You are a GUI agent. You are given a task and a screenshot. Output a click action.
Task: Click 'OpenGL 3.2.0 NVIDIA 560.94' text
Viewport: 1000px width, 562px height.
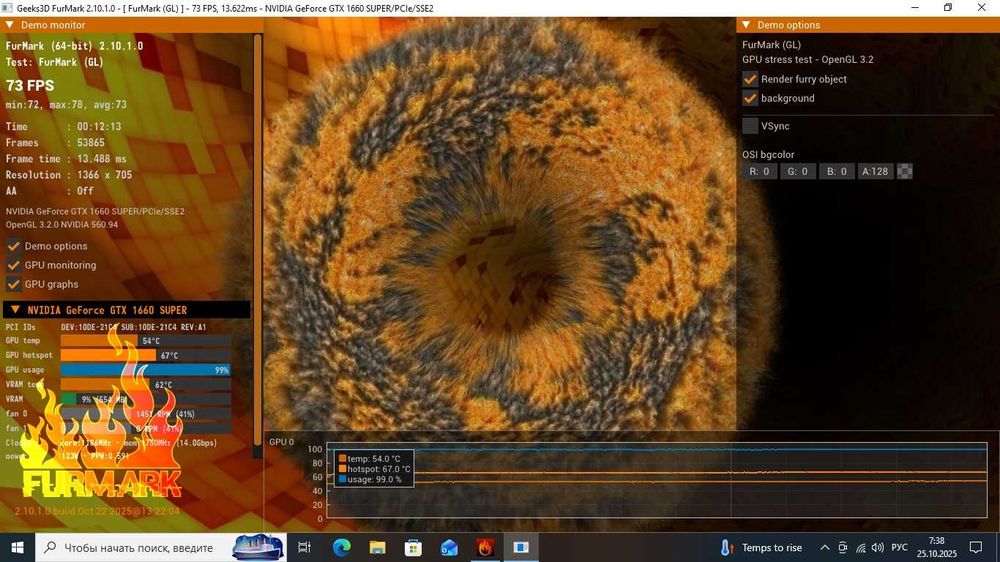click(x=62, y=225)
